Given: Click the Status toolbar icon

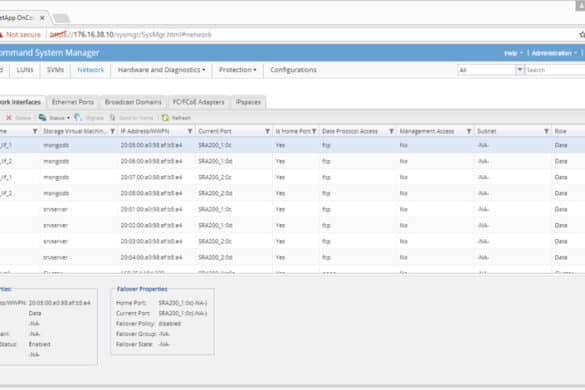Looking at the screenshot, I should (43, 118).
